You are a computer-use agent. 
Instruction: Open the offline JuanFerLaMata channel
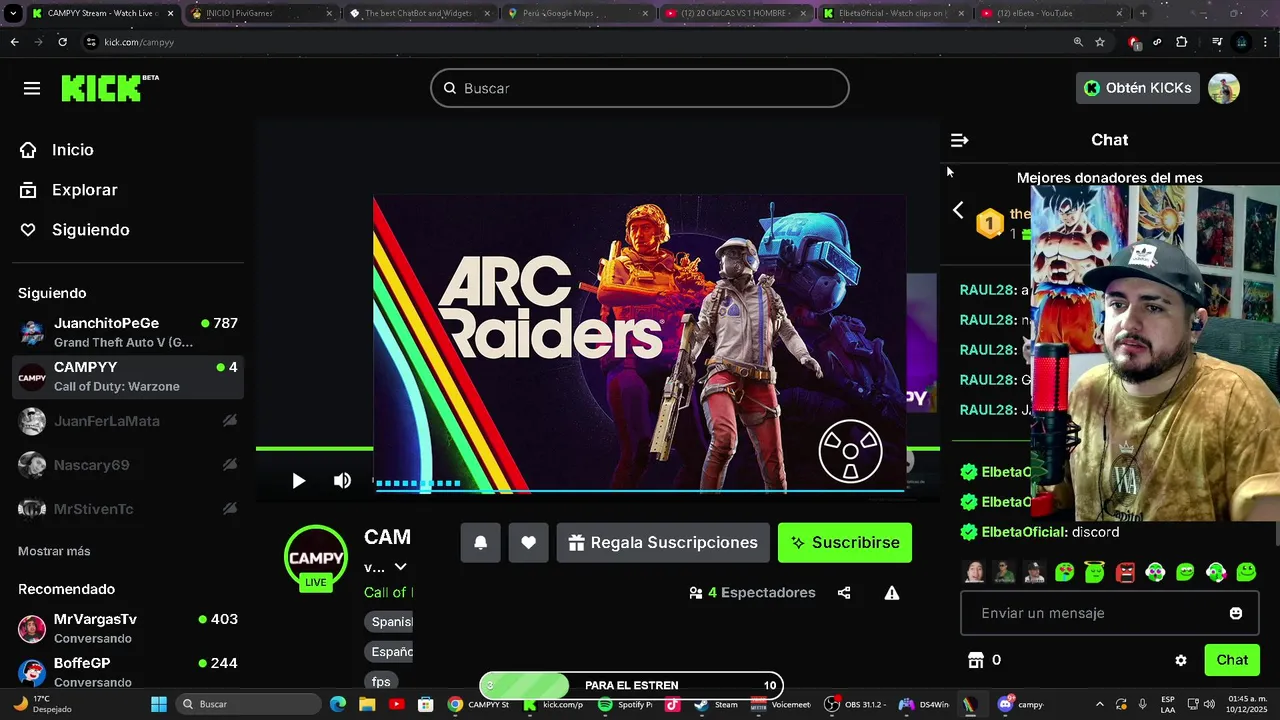pyautogui.click(x=128, y=421)
